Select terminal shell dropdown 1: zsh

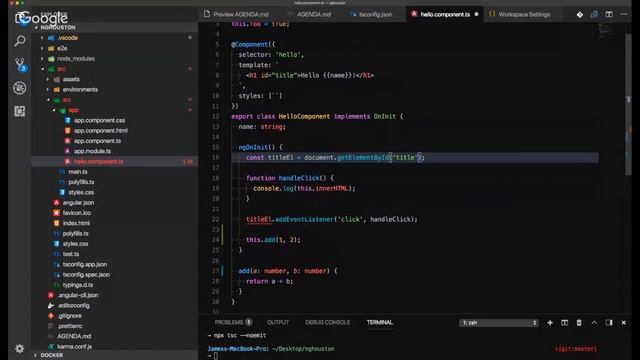point(499,322)
